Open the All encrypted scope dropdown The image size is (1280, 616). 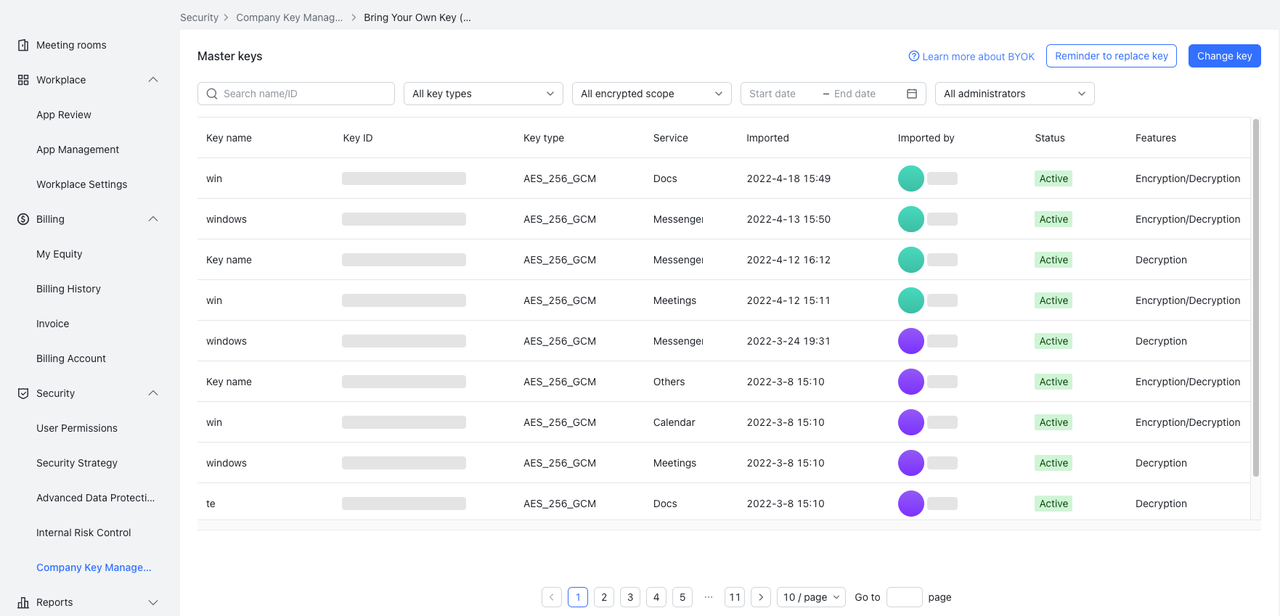click(x=651, y=92)
